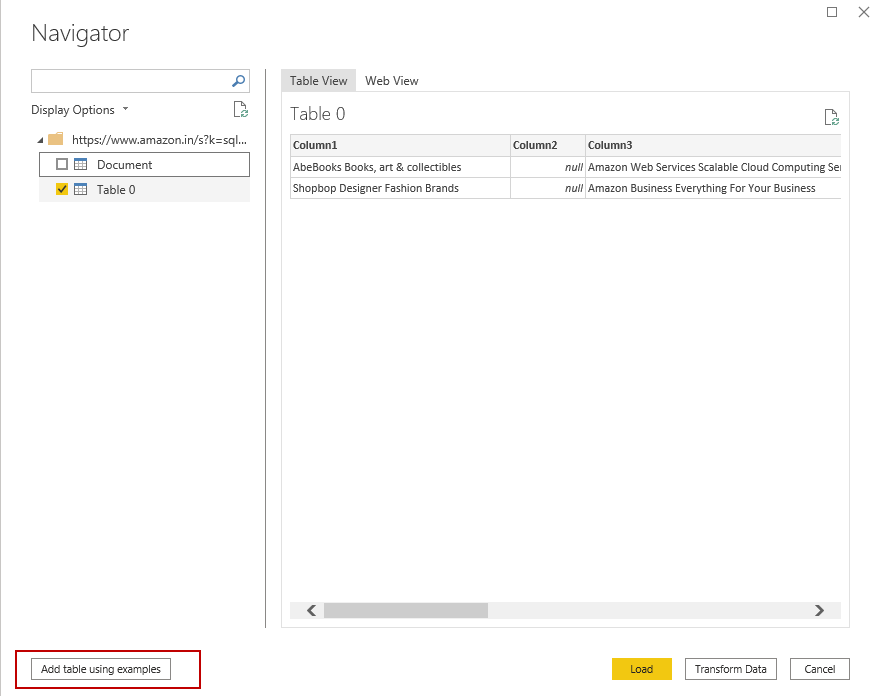Click the Column2 header

tap(548, 145)
